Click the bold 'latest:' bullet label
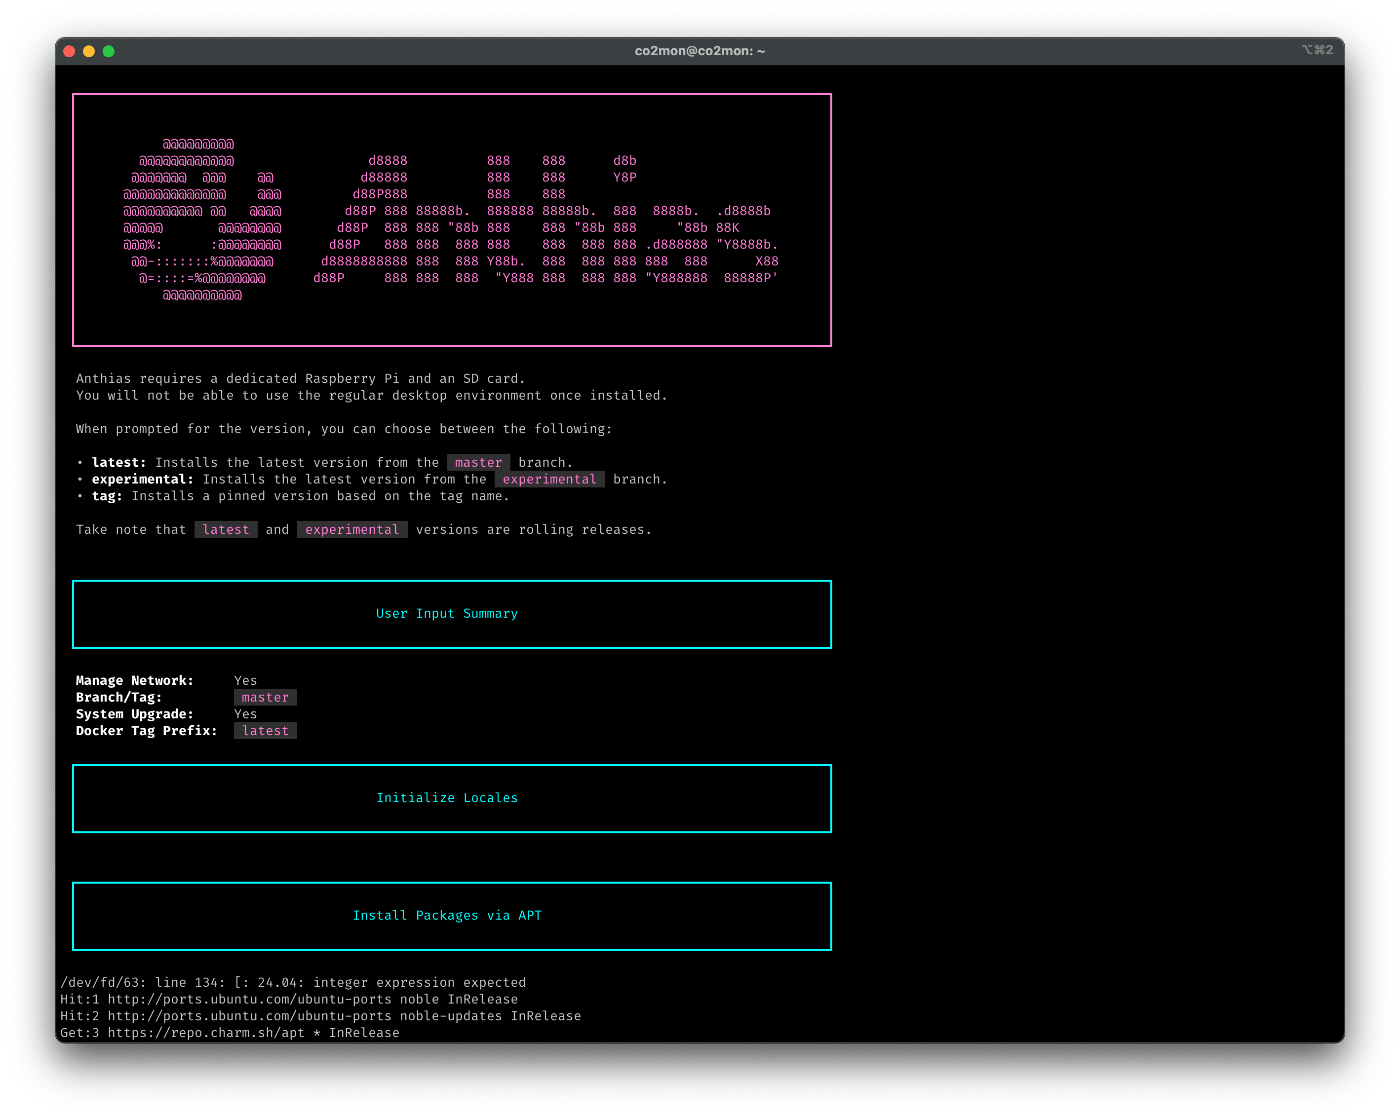This screenshot has height=1116, width=1400. click(119, 463)
